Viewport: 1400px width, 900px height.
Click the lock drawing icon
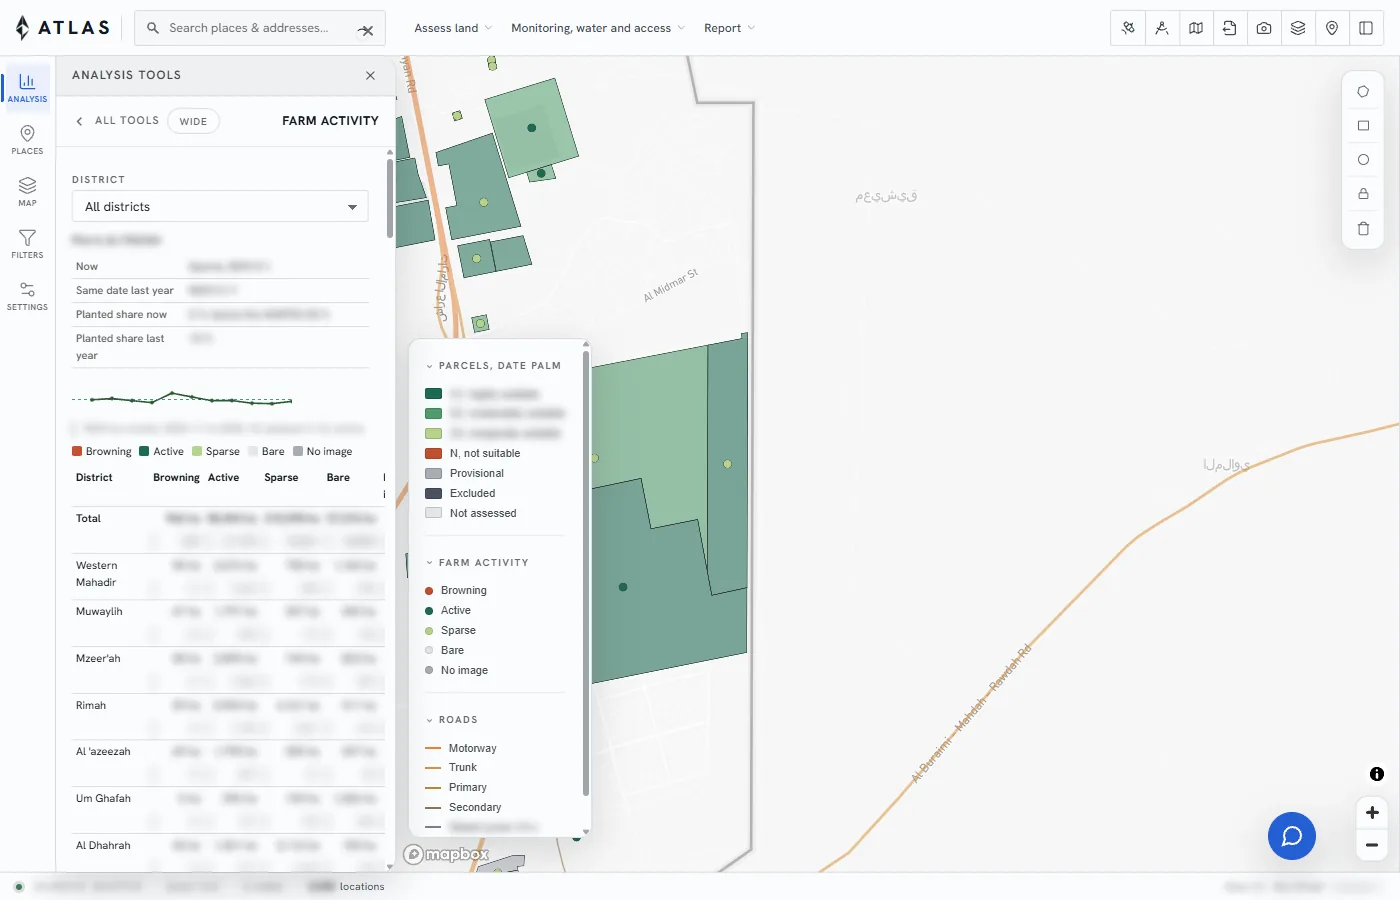pos(1363,194)
